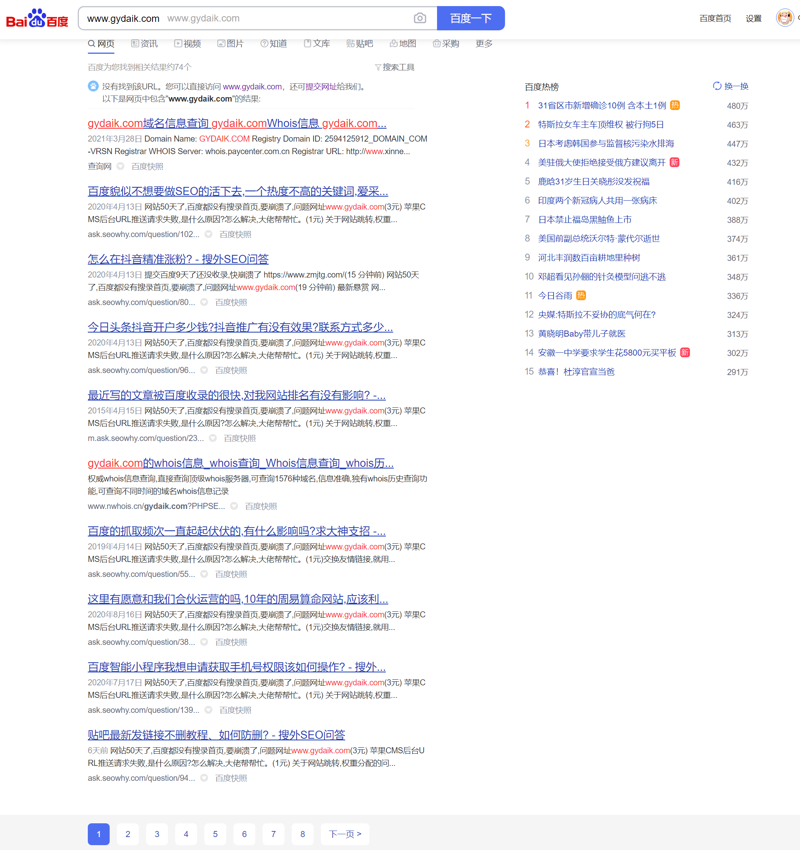Image resolution: width=800 pixels, height=850 pixels.
Task: Open hot topic 央媒:特斯拉不妥协
Action: coord(596,314)
